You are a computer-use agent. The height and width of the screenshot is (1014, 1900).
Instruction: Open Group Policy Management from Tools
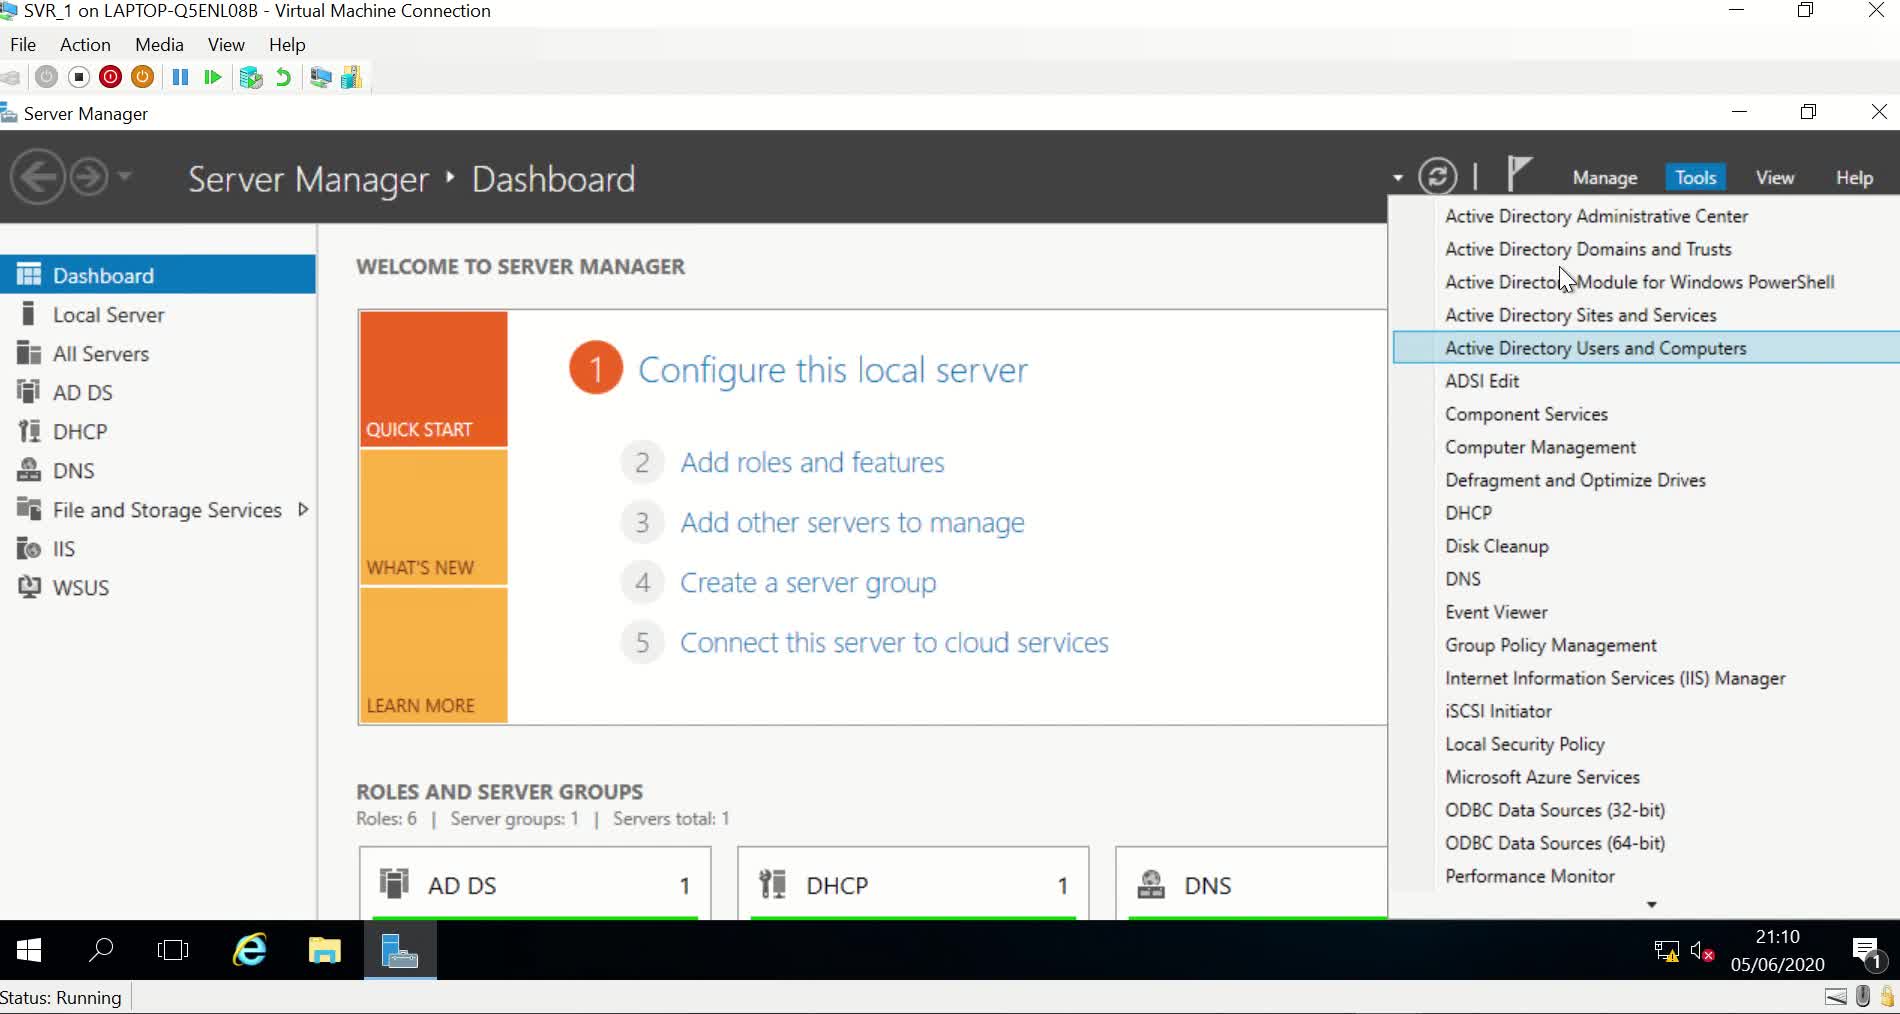(1550, 645)
